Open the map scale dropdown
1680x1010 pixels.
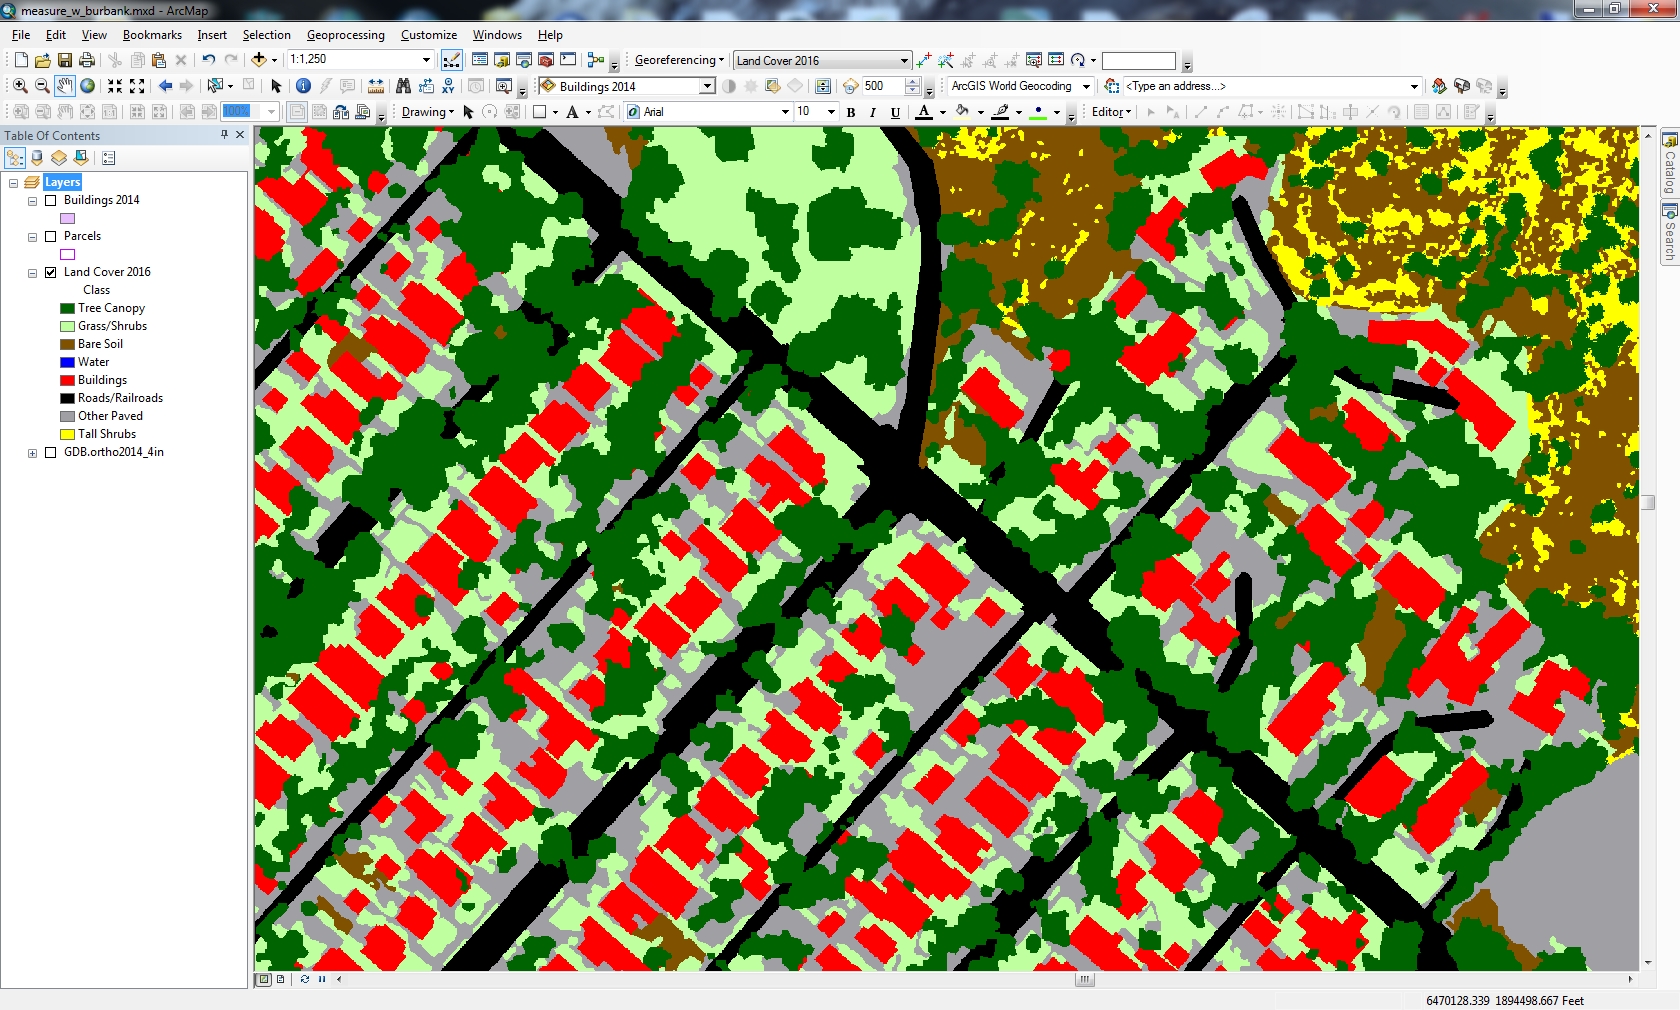tap(426, 60)
